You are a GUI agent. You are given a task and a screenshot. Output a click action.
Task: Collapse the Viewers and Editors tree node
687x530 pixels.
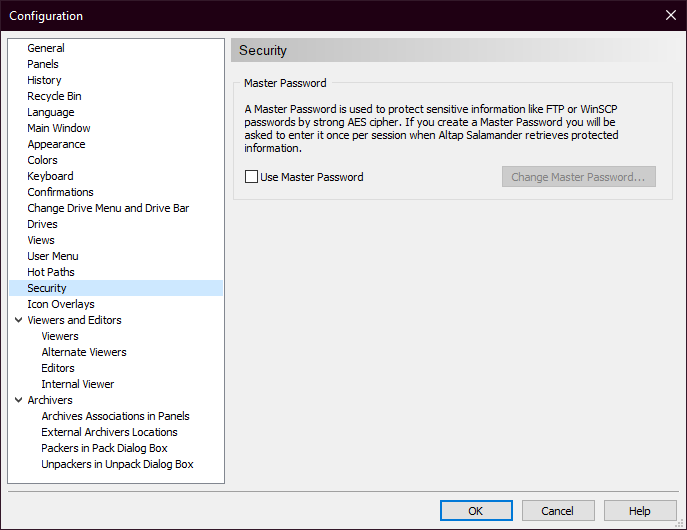(18, 320)
